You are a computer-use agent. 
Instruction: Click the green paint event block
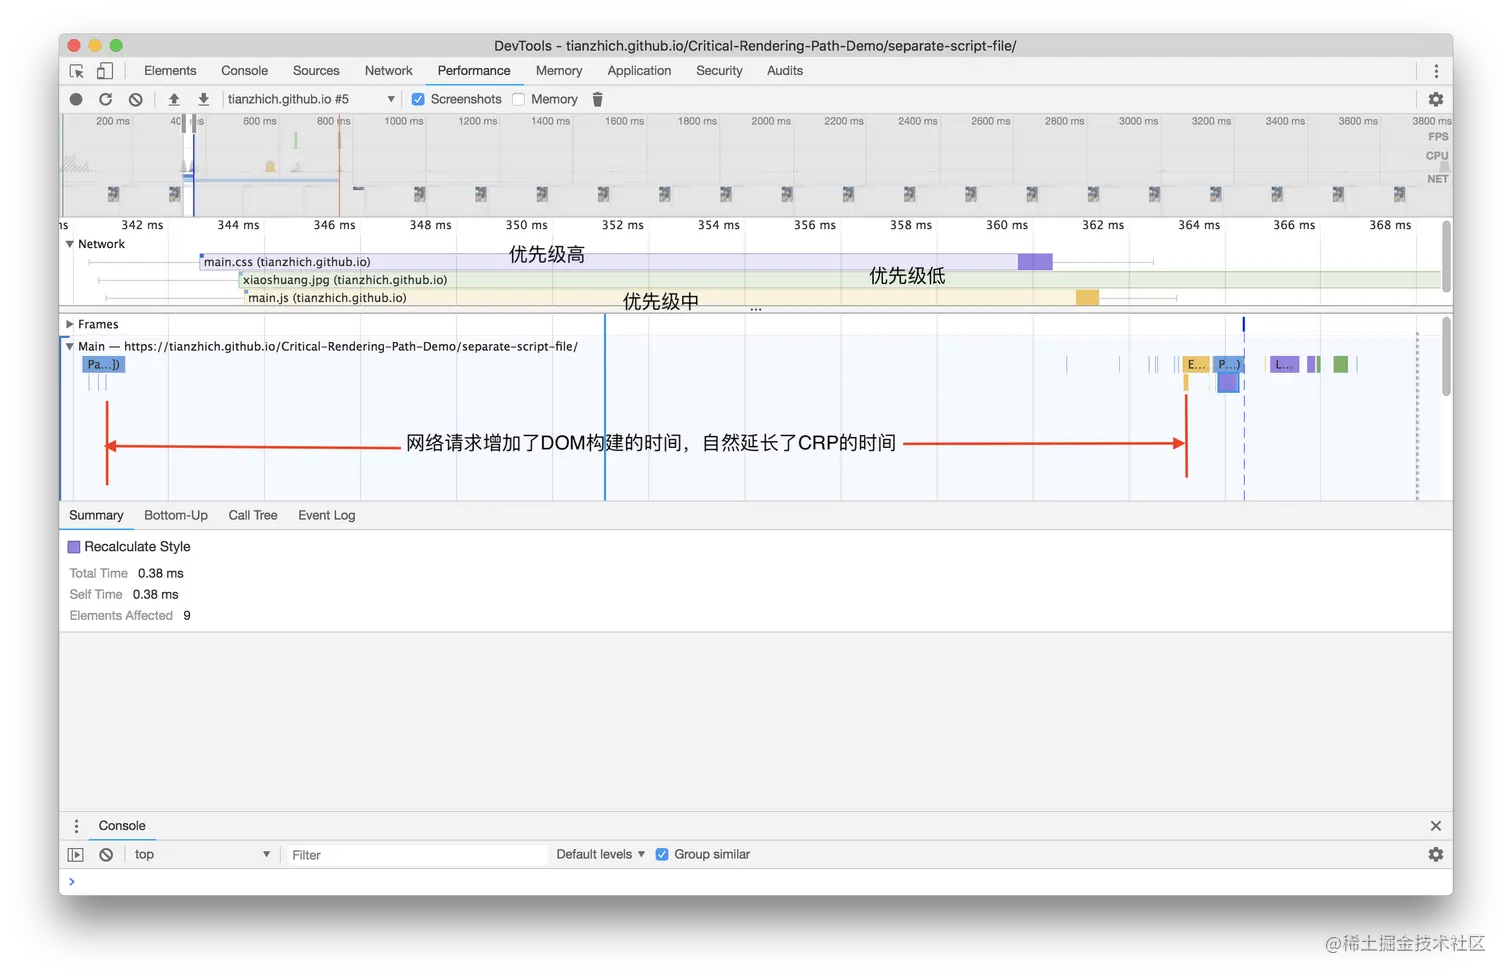[x=1340, y=364]
